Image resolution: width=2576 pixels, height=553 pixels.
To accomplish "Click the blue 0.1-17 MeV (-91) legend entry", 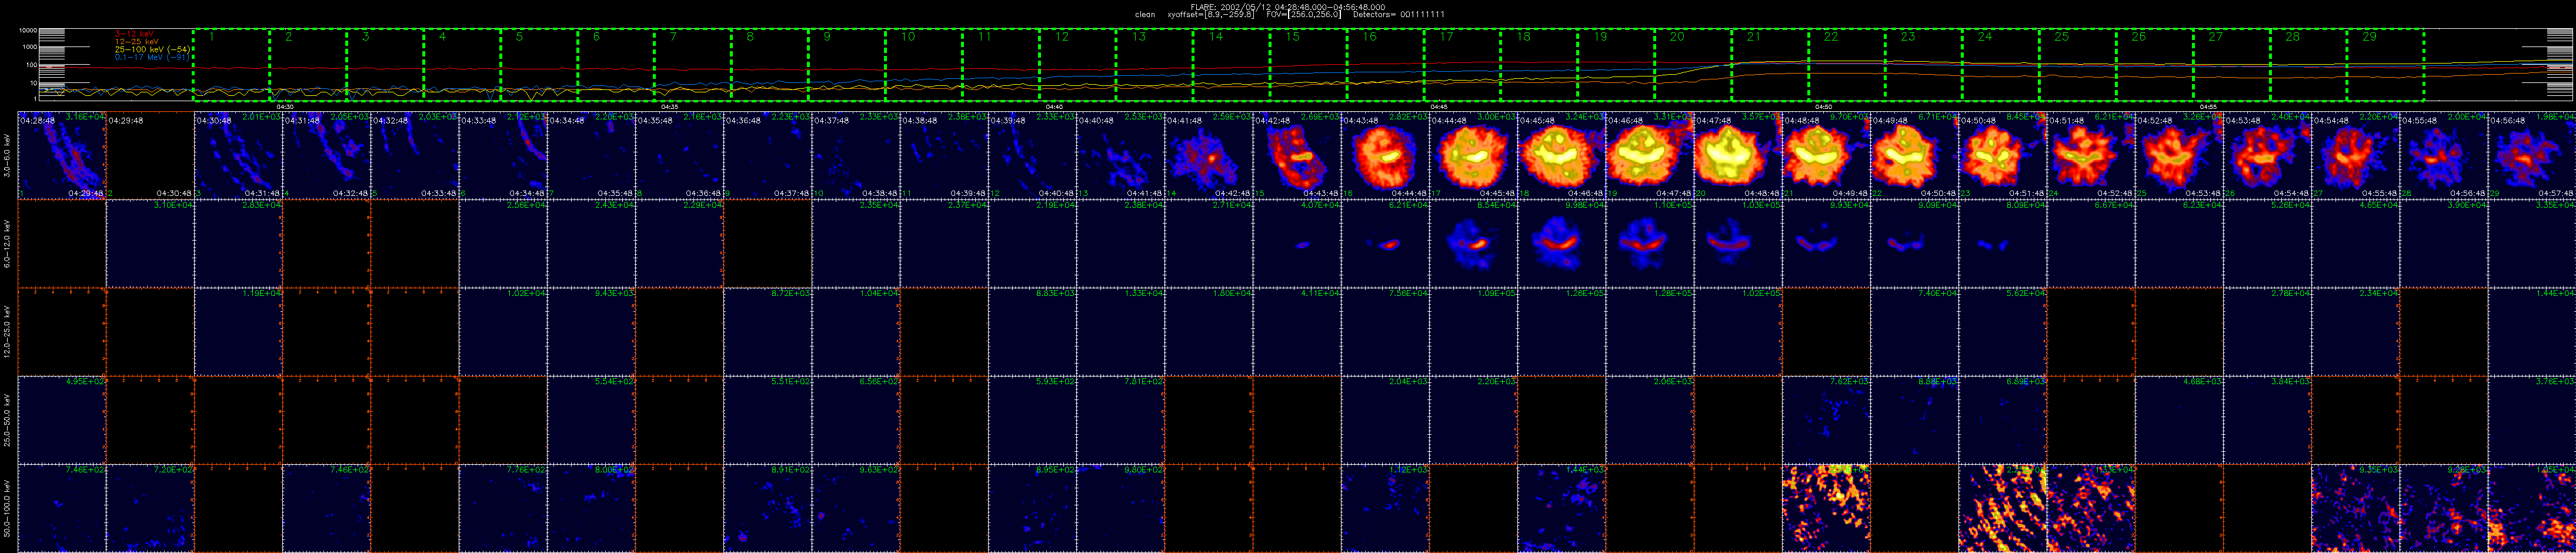I will tap(153, 57).
